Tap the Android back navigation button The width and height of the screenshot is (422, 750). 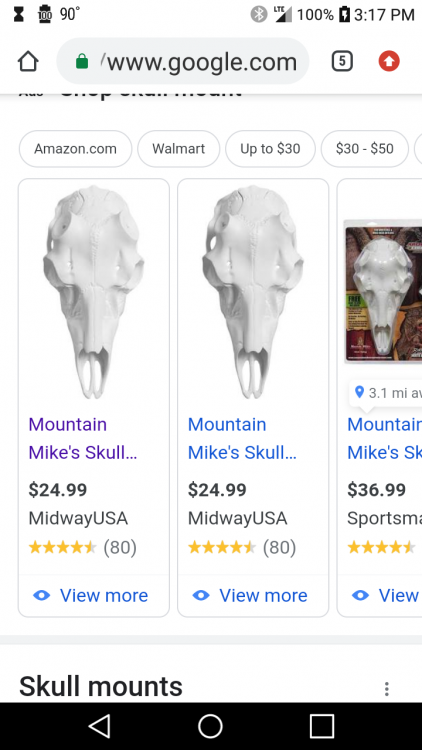pos(100,726)
